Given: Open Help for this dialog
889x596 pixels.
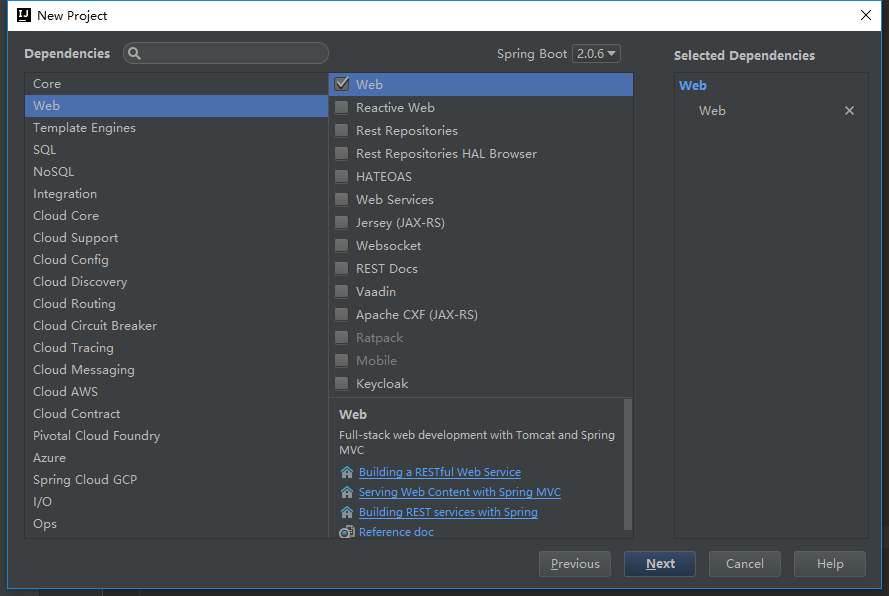Looking at the screenshot, I should [829, 564].
